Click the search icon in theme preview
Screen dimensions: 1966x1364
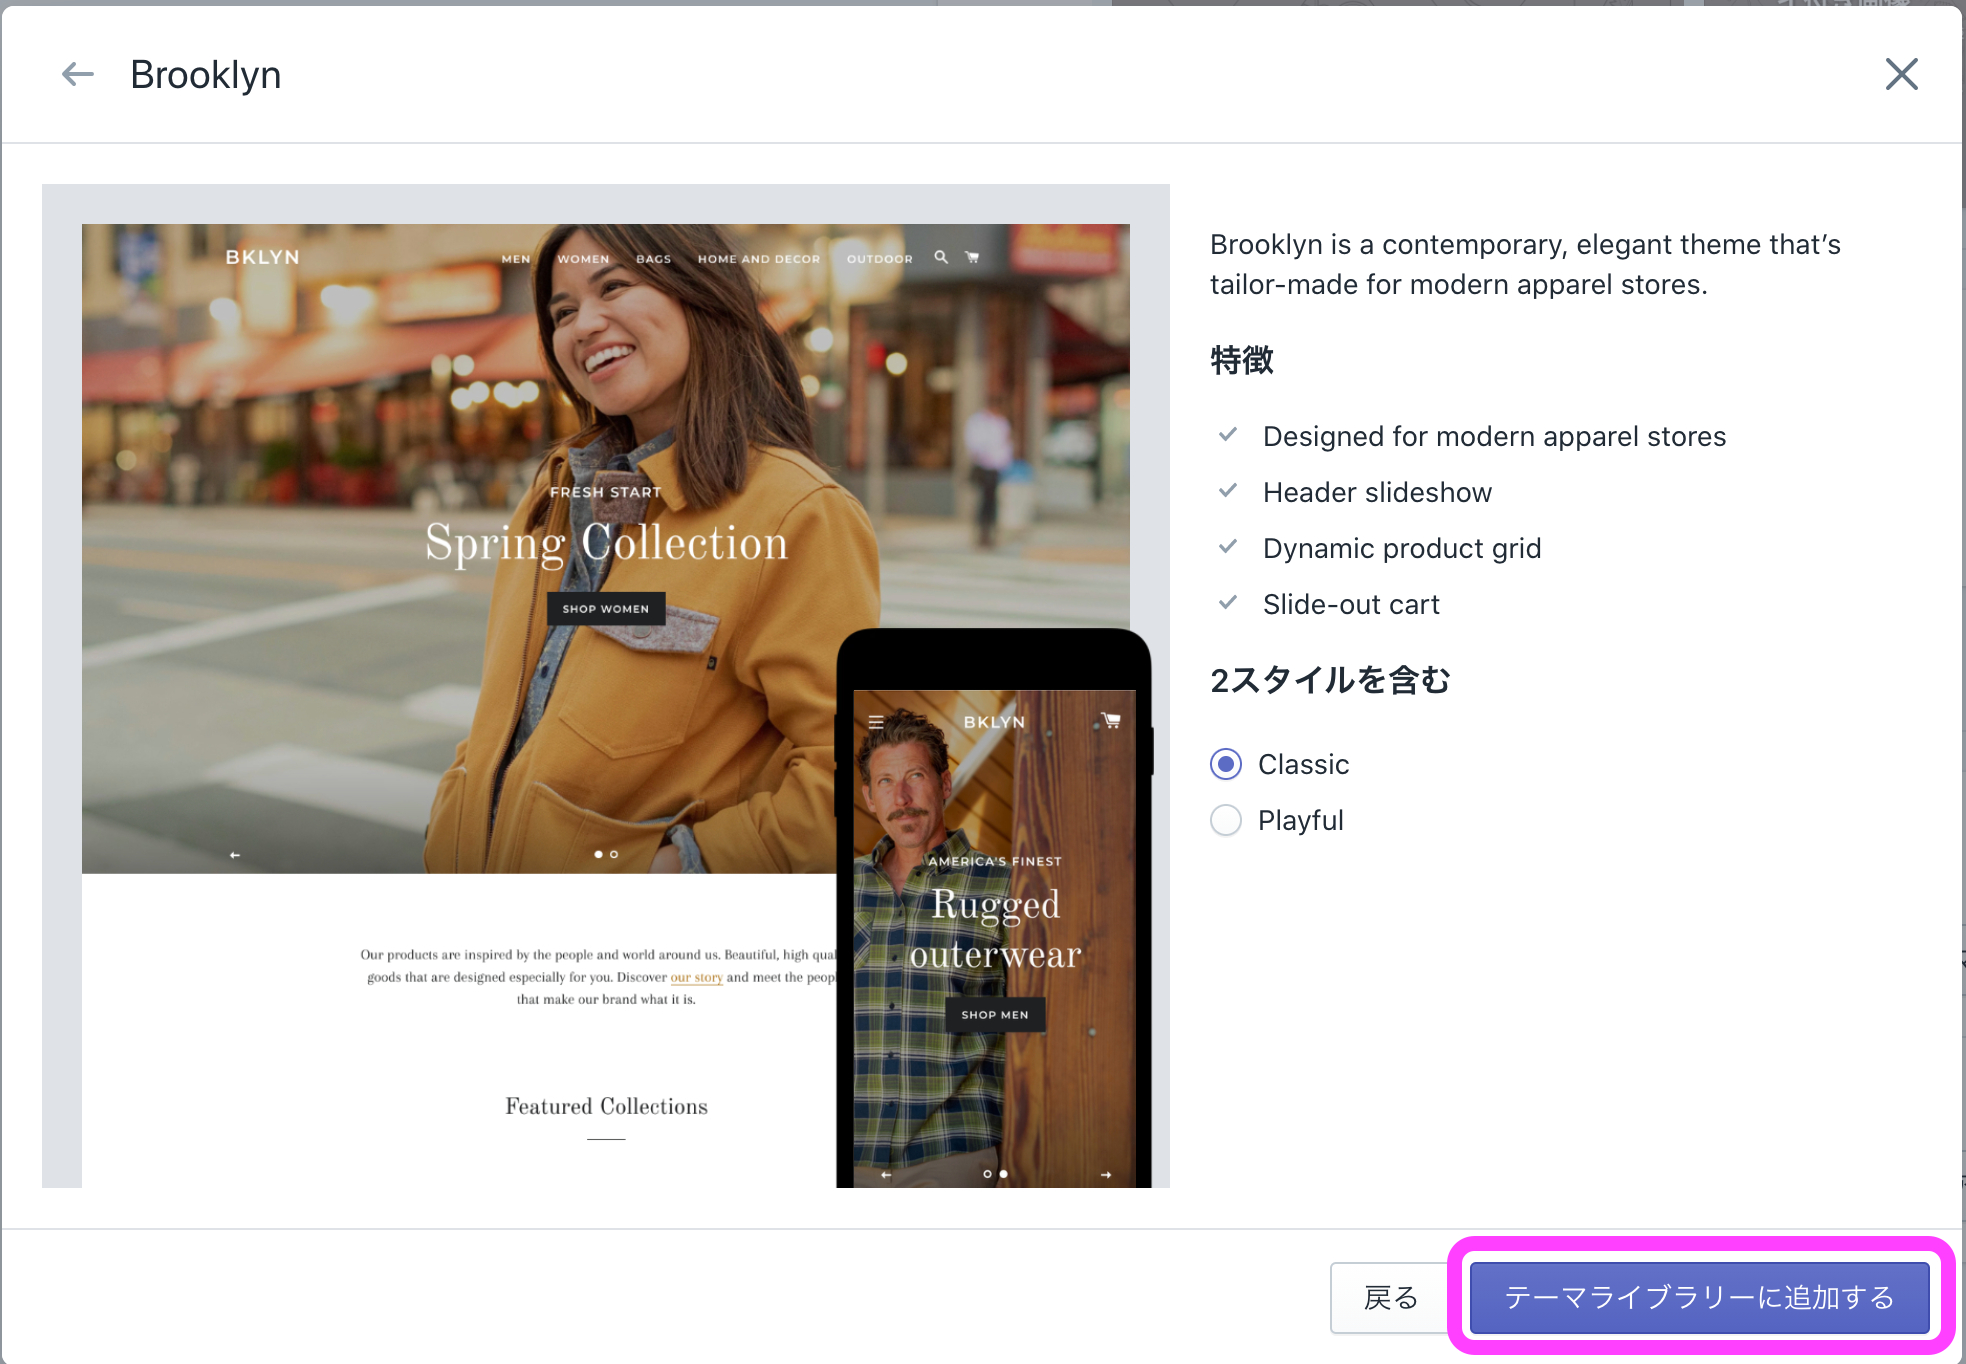[941, 257]
